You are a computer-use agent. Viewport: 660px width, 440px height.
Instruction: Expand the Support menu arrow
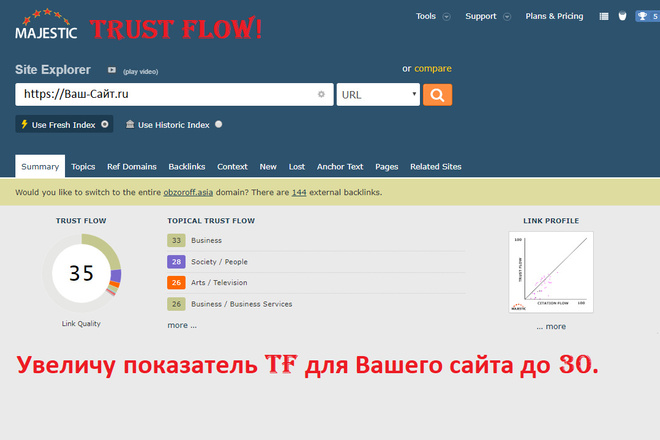(x=507, y=17)
